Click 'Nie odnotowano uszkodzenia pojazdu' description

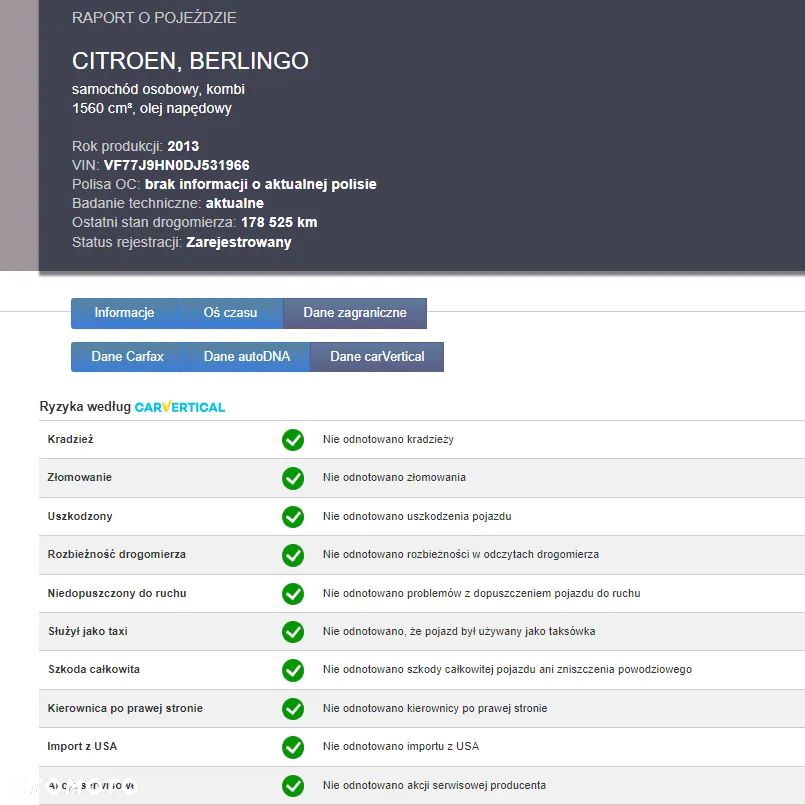tap(417, 516)
